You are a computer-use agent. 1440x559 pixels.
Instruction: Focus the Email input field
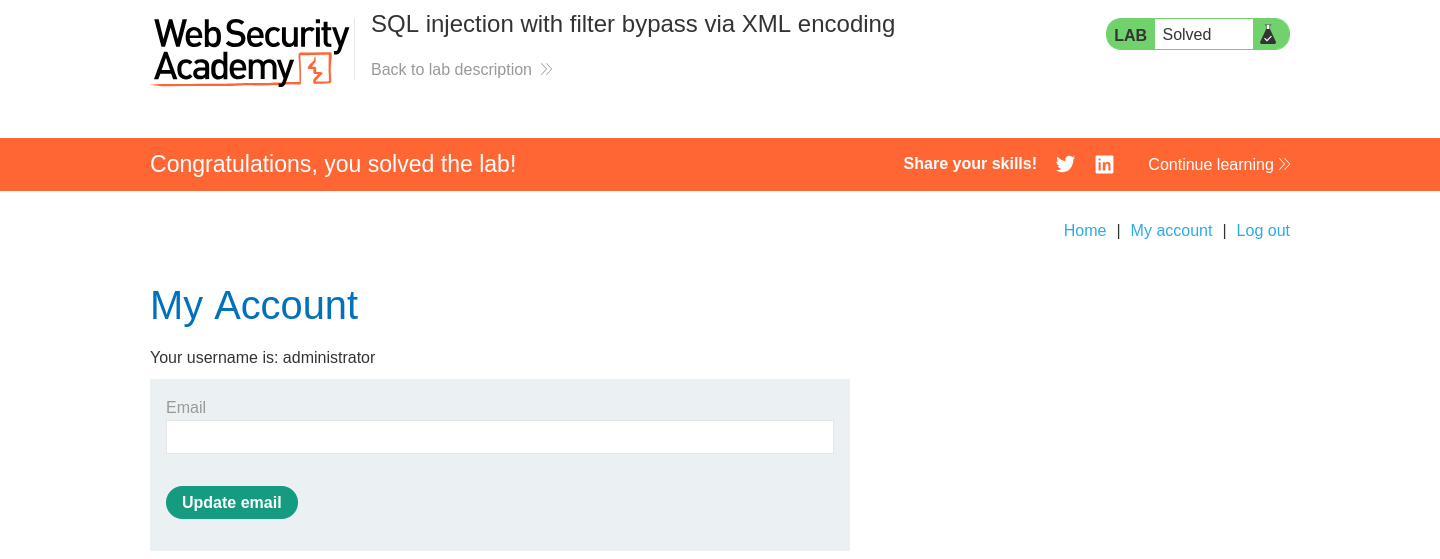[500, 437]
